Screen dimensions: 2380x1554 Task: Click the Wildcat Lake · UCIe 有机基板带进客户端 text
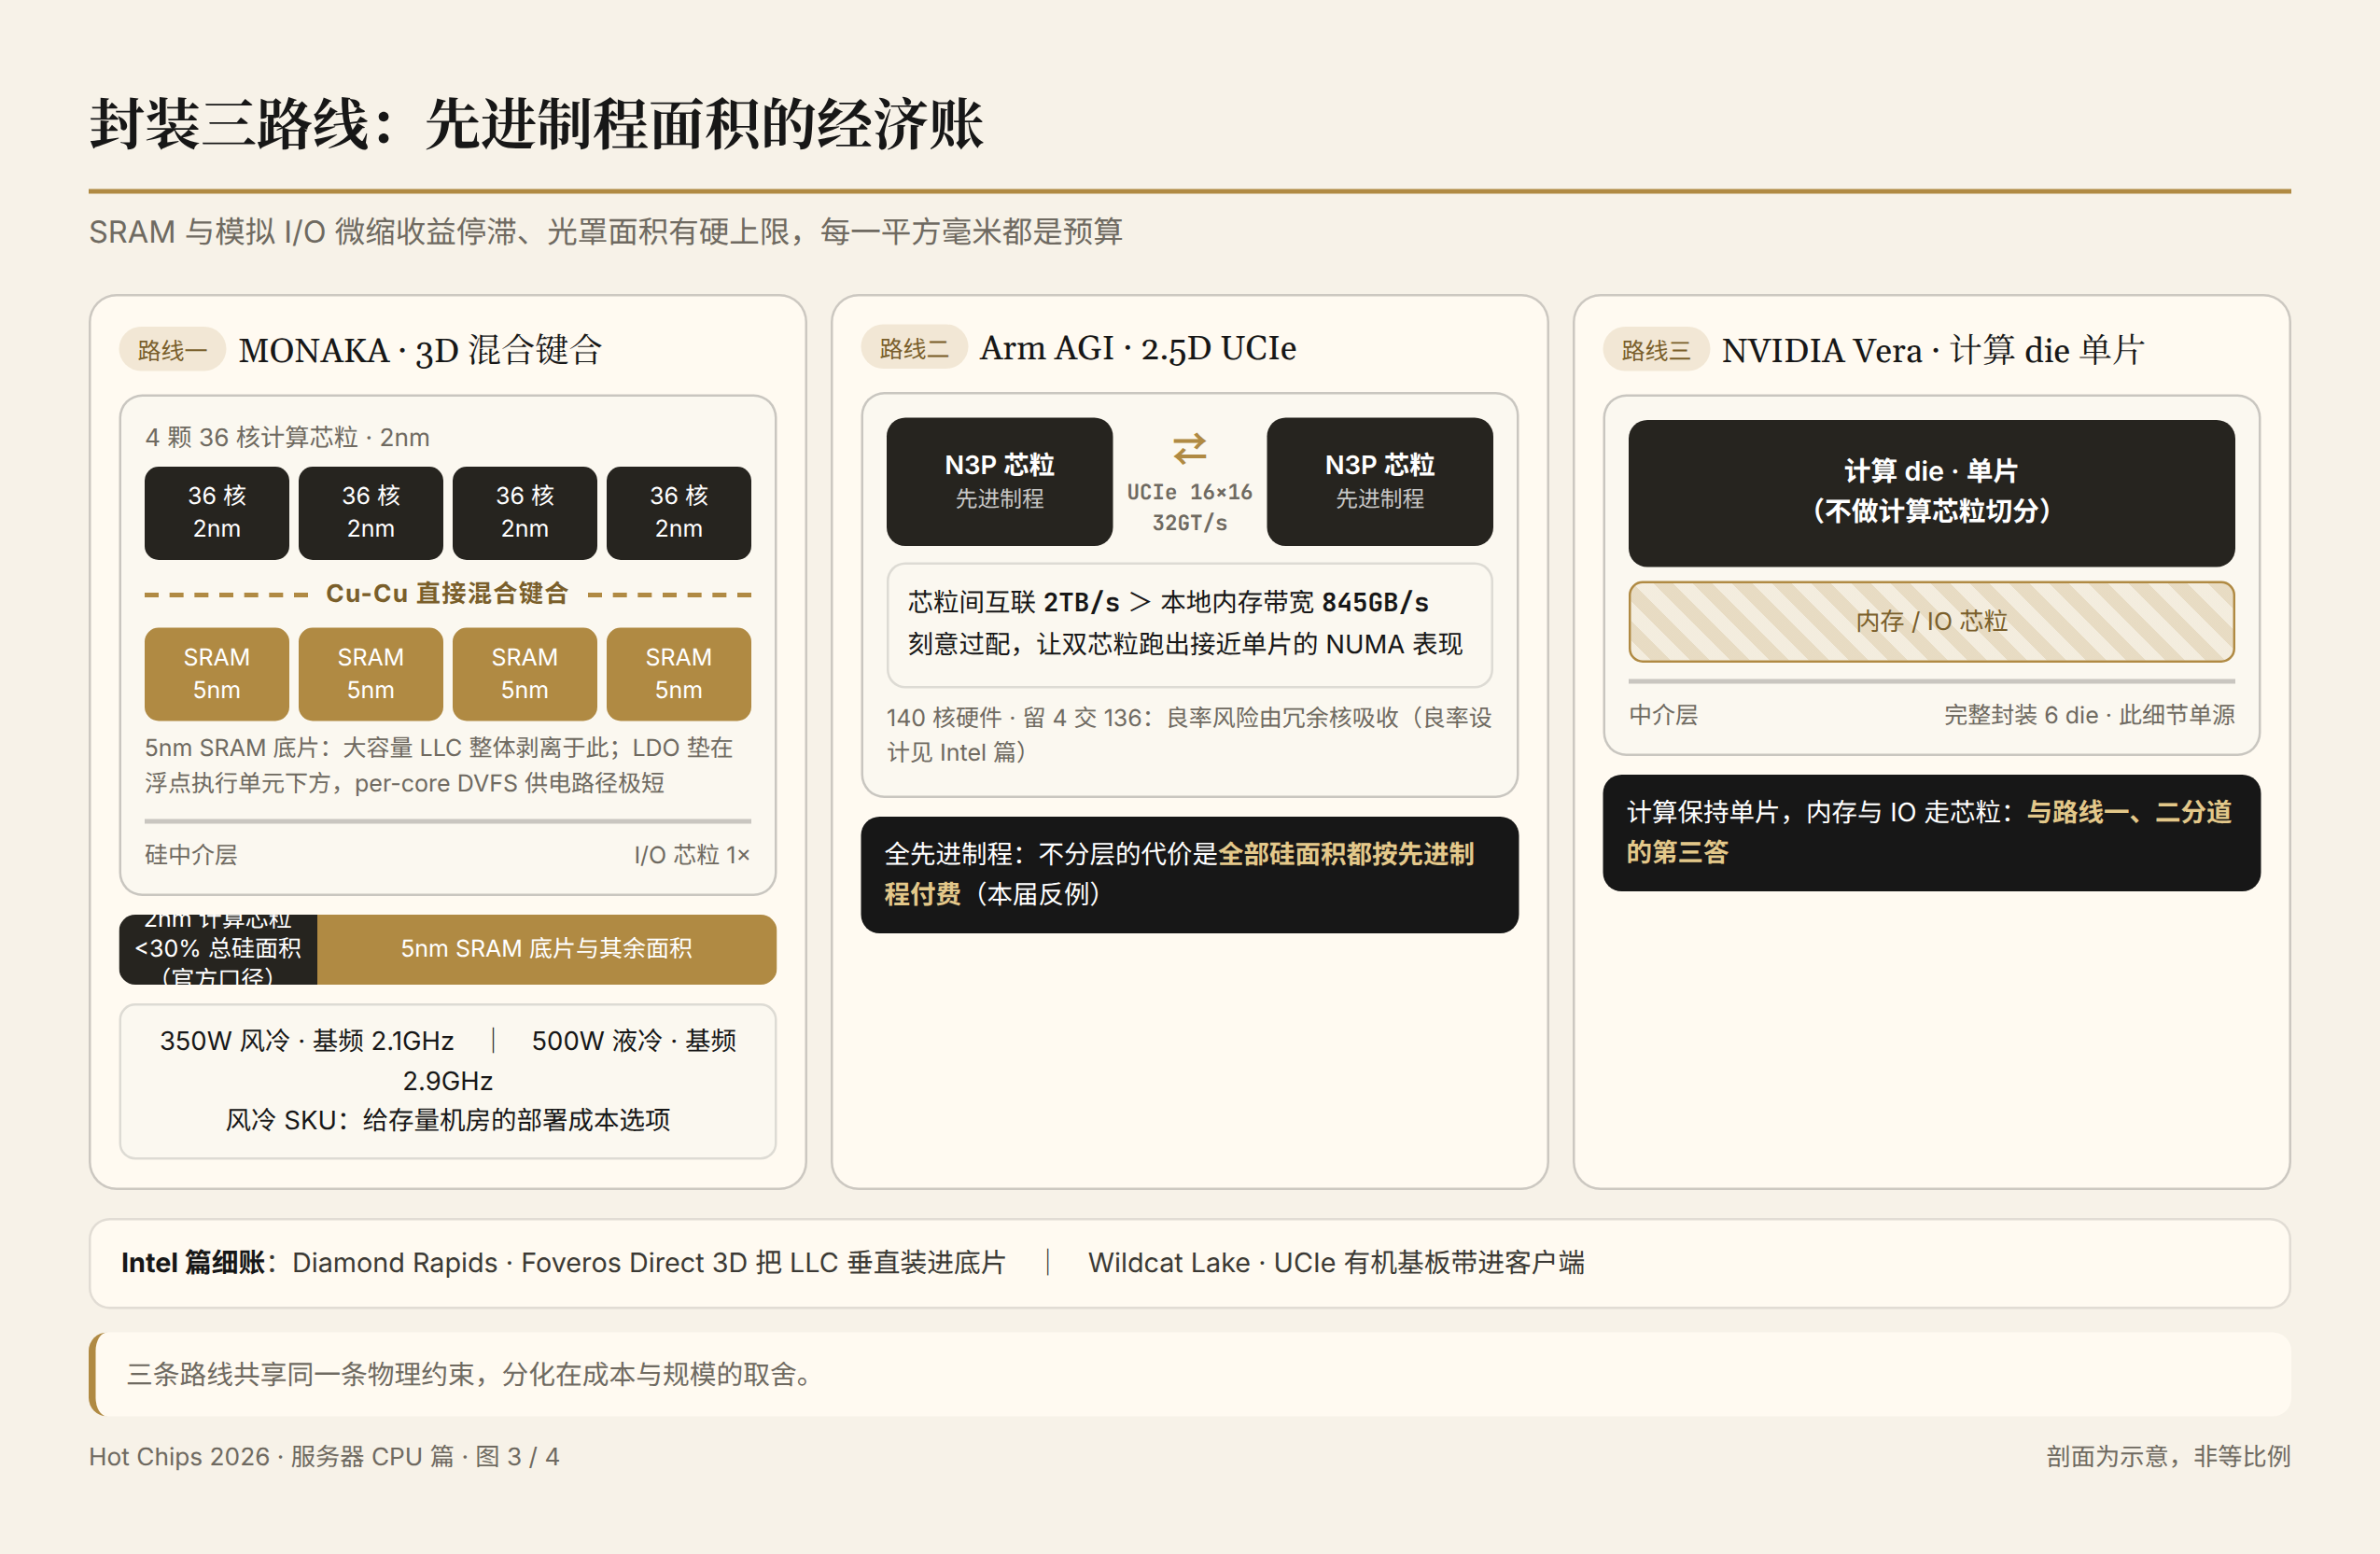1336,1263
